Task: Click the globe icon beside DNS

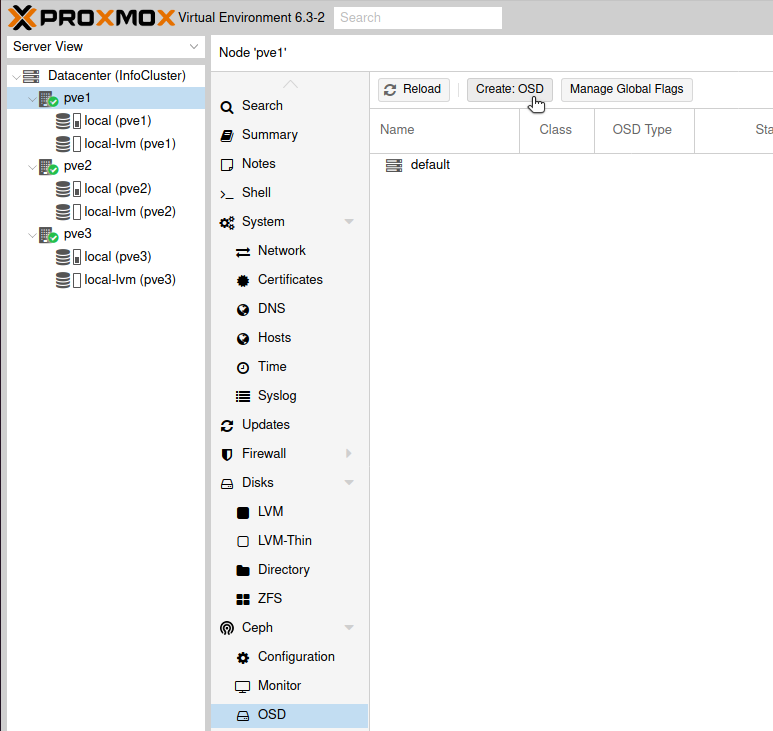Action: click(243, 310)
